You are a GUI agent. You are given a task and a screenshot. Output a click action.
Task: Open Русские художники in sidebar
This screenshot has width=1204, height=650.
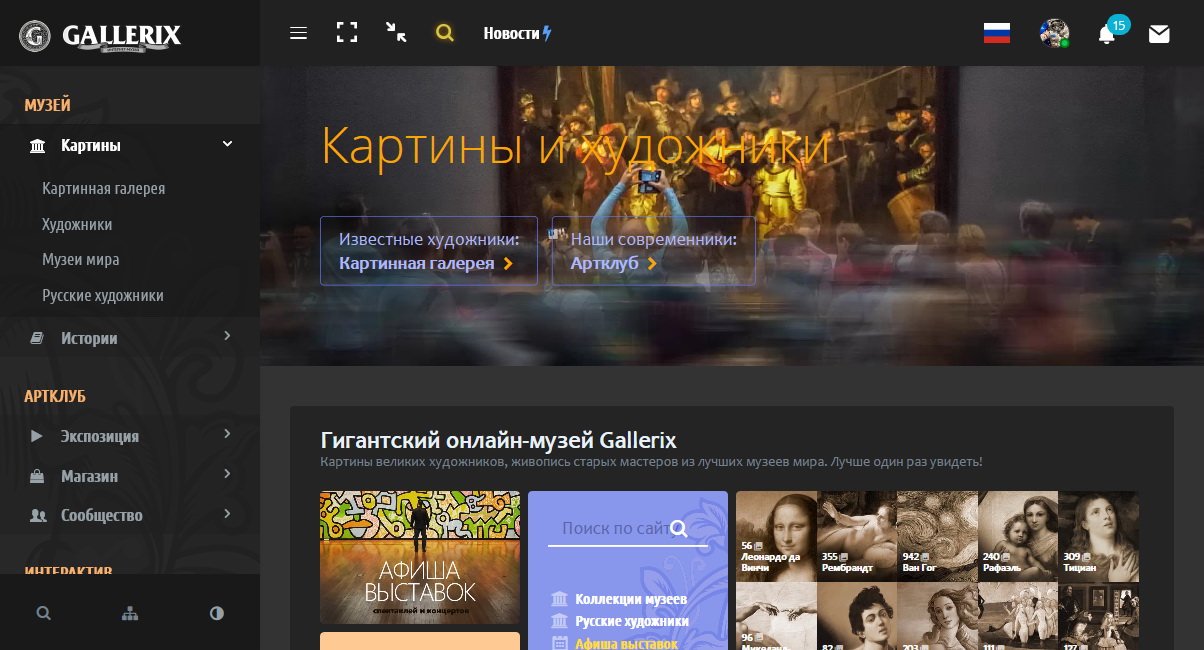pos(103,296)
